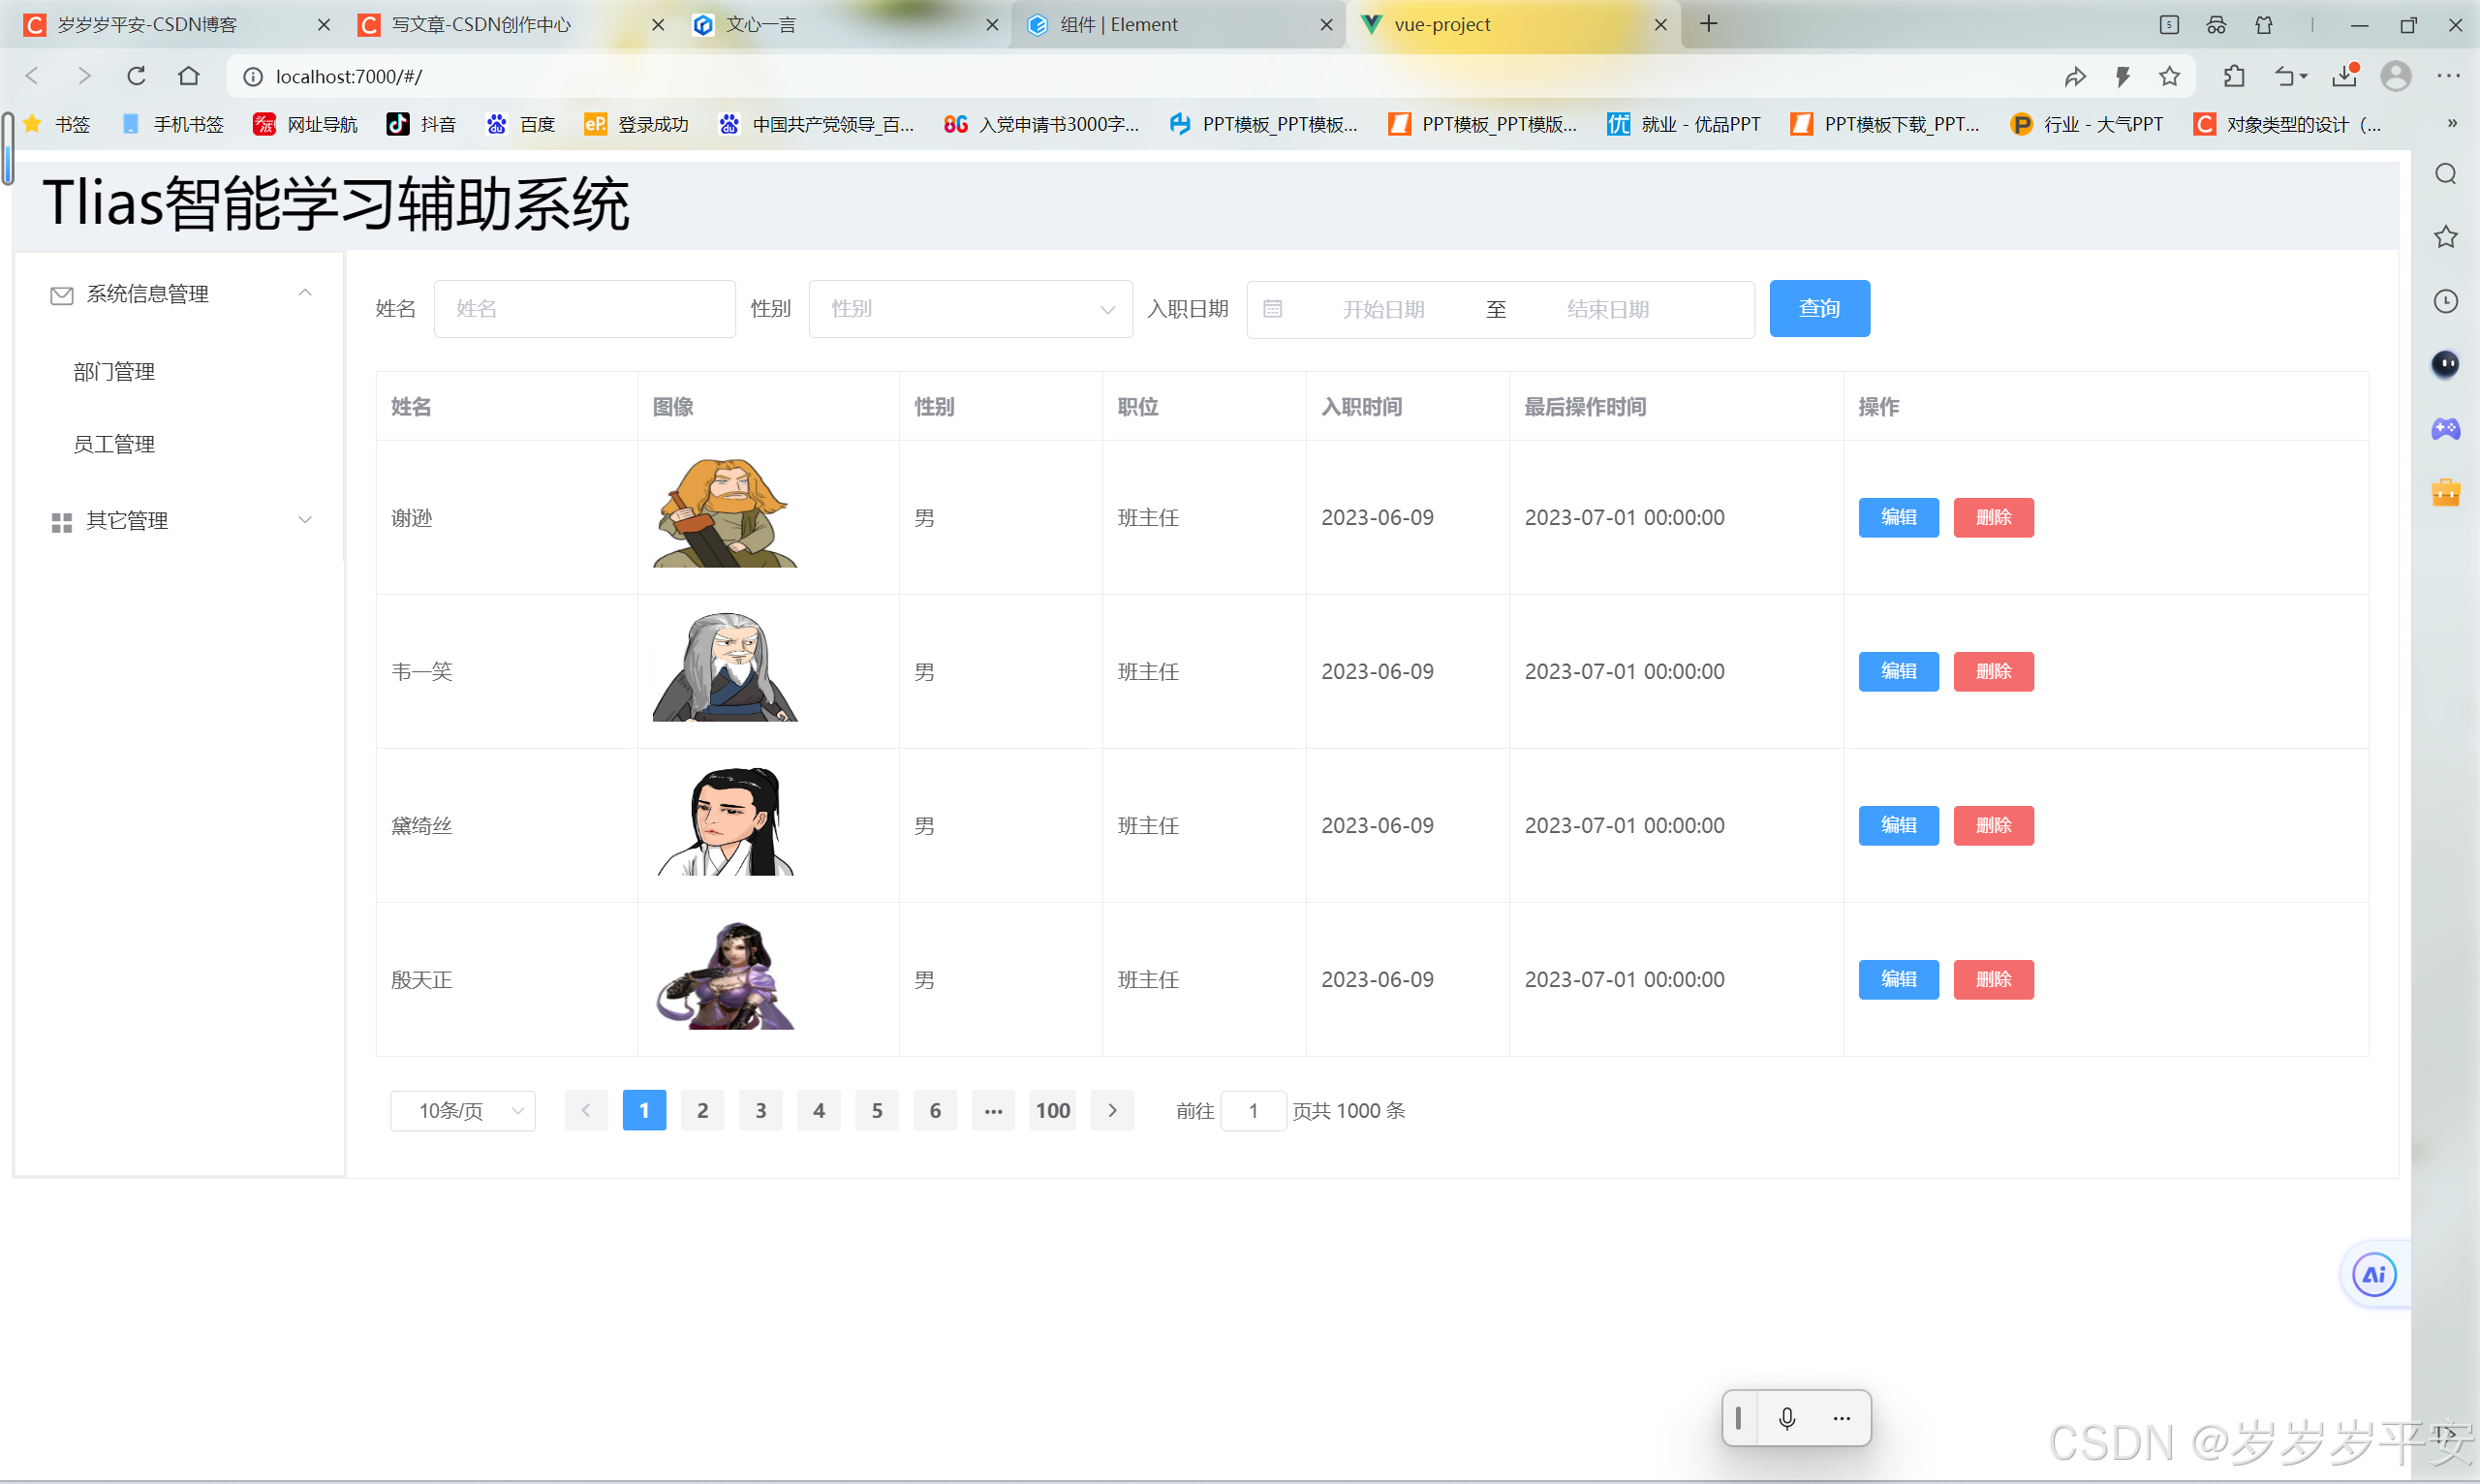Expand the 其它管理 menu

click(x=181, y=520)
